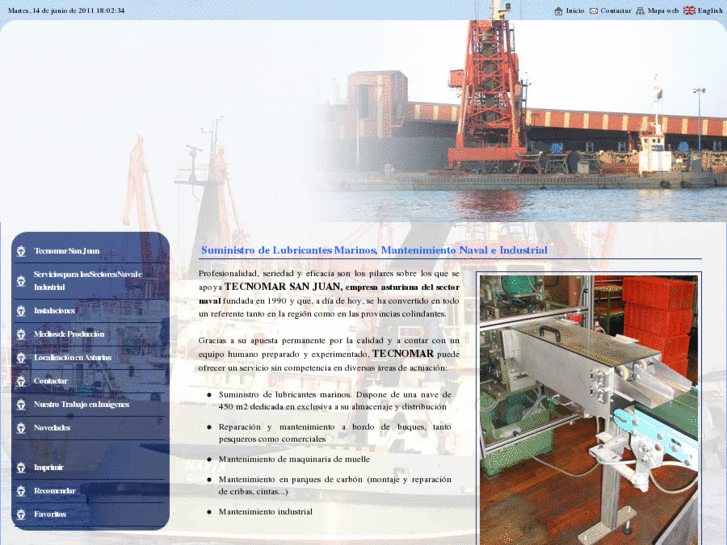Click the anchor icon next to Servicios para los Sectores

click(21, 281)
